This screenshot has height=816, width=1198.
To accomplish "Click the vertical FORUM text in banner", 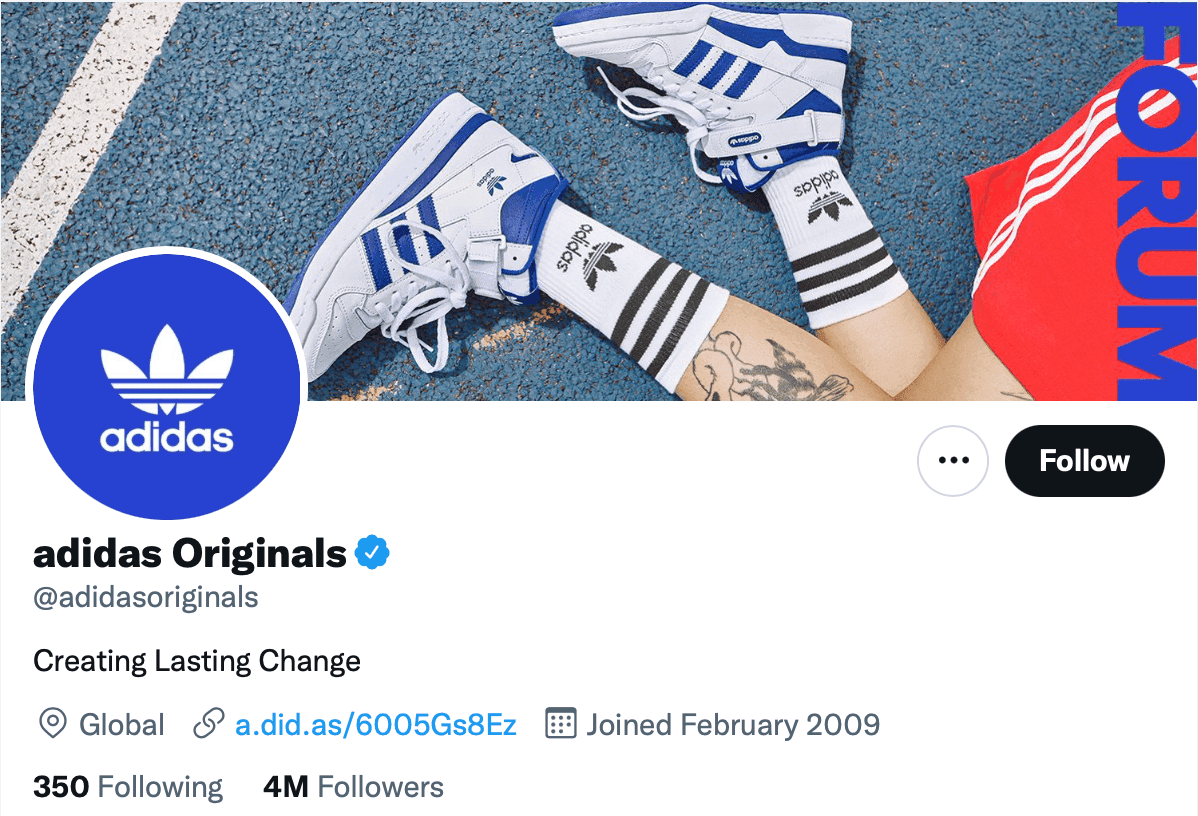I will (x=1161, y=200).
